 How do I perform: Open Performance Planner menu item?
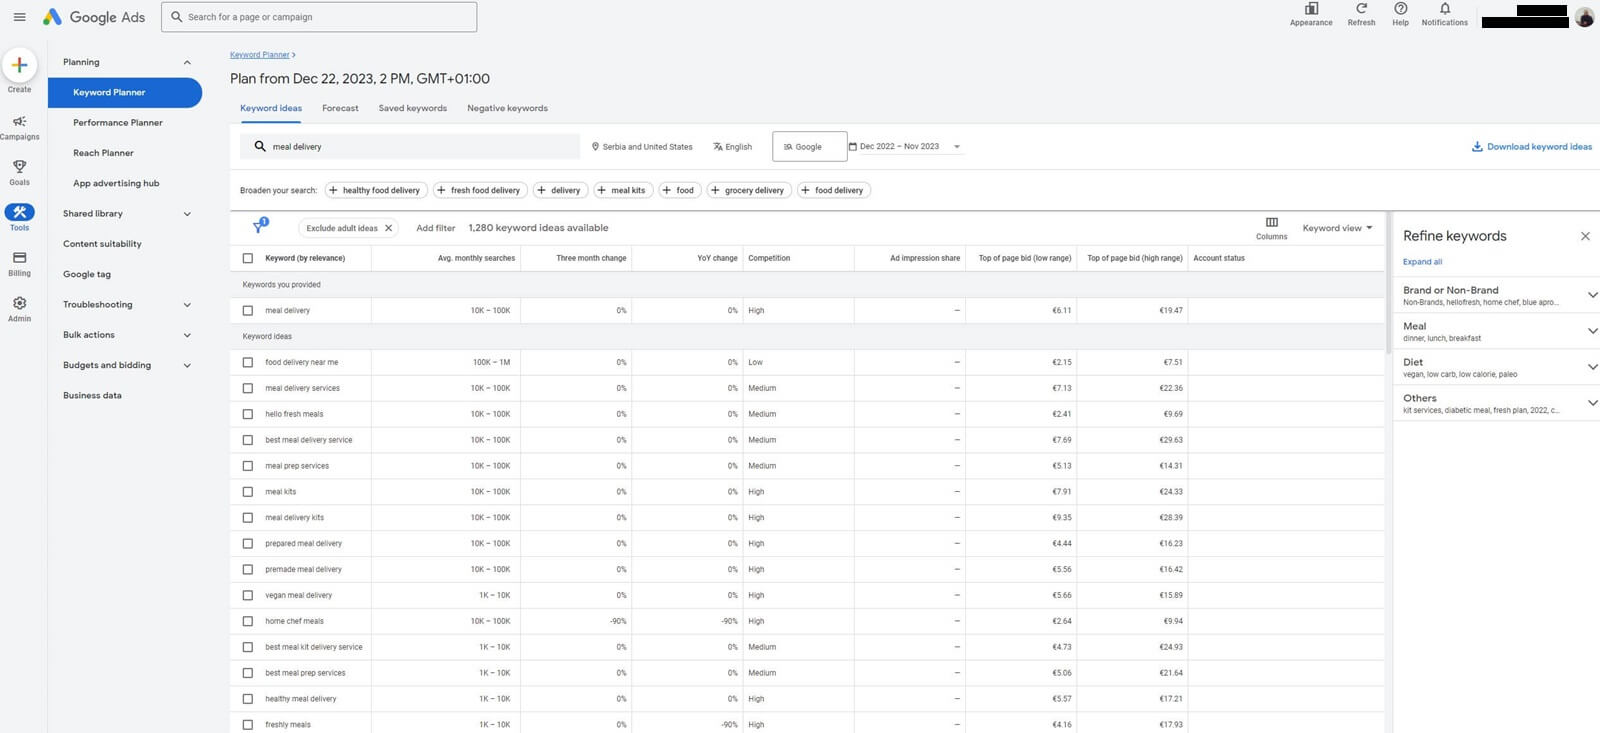[x=117, y=123]
